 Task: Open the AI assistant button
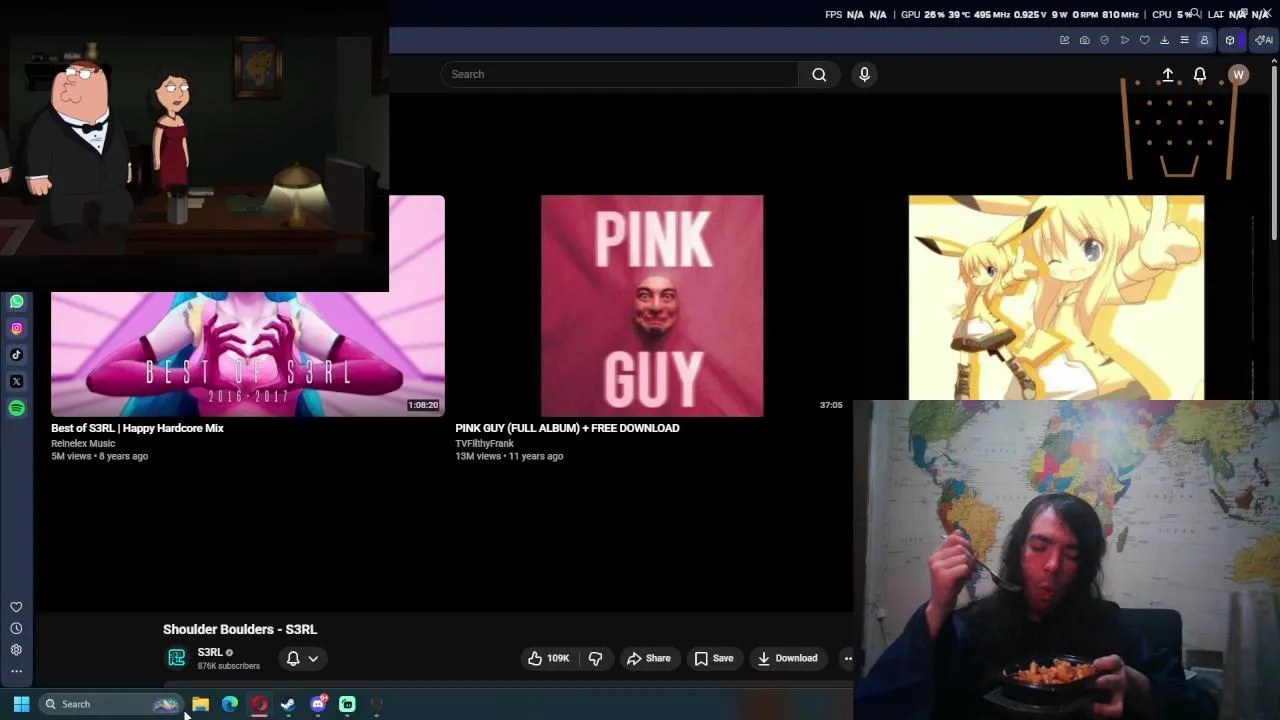pyautogui.click(x=1264, y=40)
